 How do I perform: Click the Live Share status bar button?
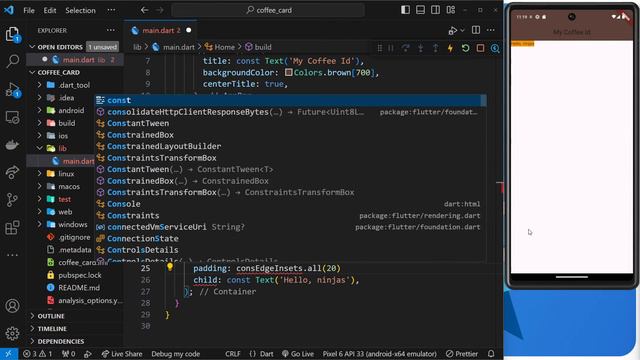[122, 353]
